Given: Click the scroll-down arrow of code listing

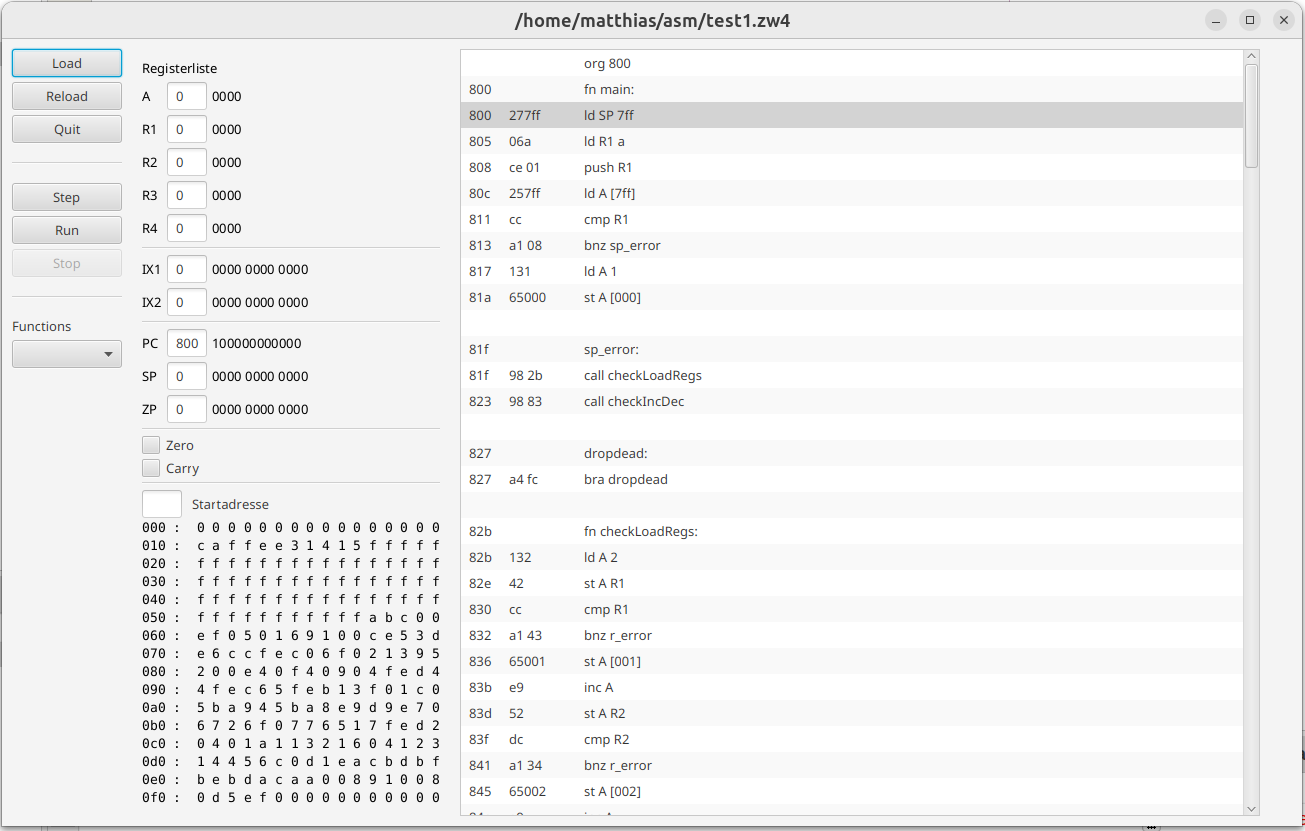Looking at the screenshot, I should (x=1251, y=807).
